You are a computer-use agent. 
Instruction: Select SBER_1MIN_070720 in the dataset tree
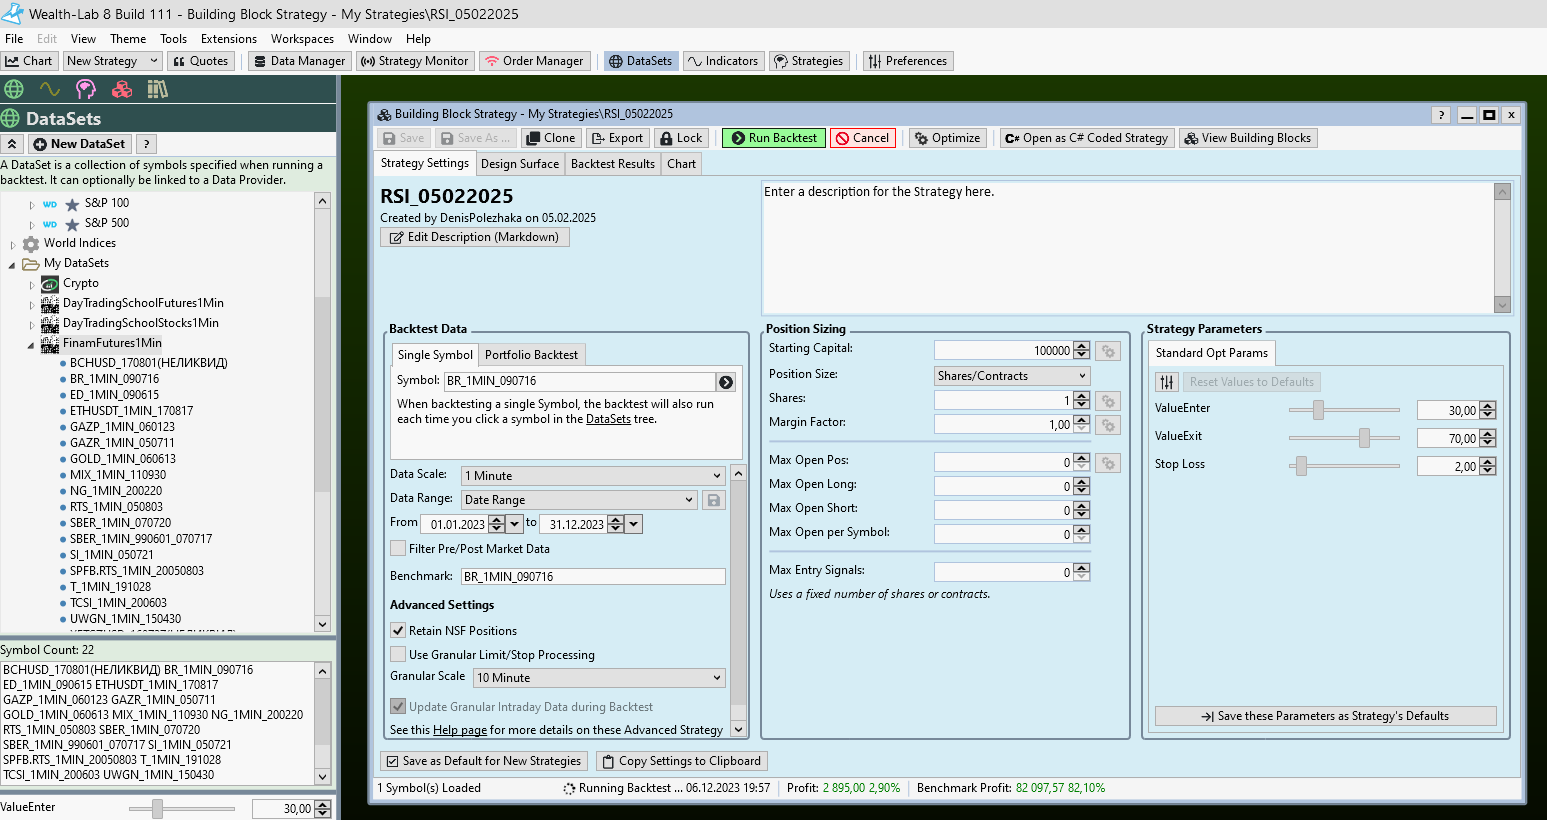(120, 523)
